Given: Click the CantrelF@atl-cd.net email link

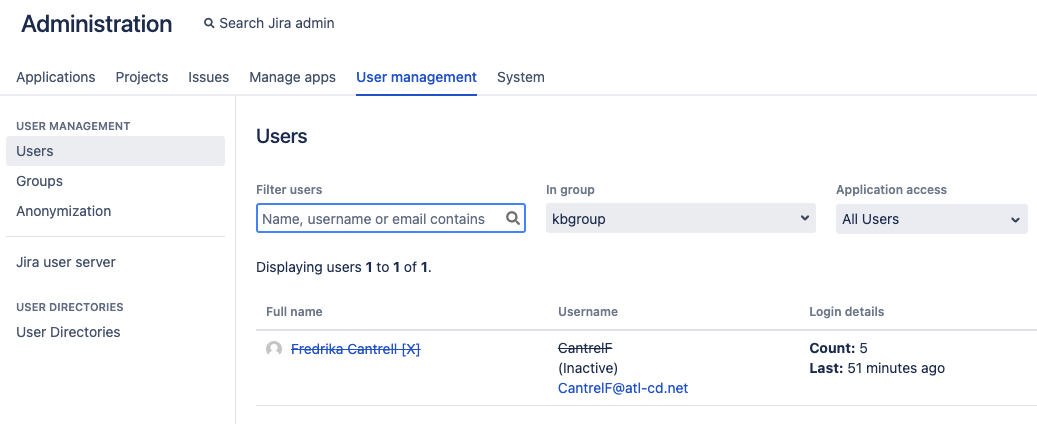Looking at the screenshot, I should 623,387.
